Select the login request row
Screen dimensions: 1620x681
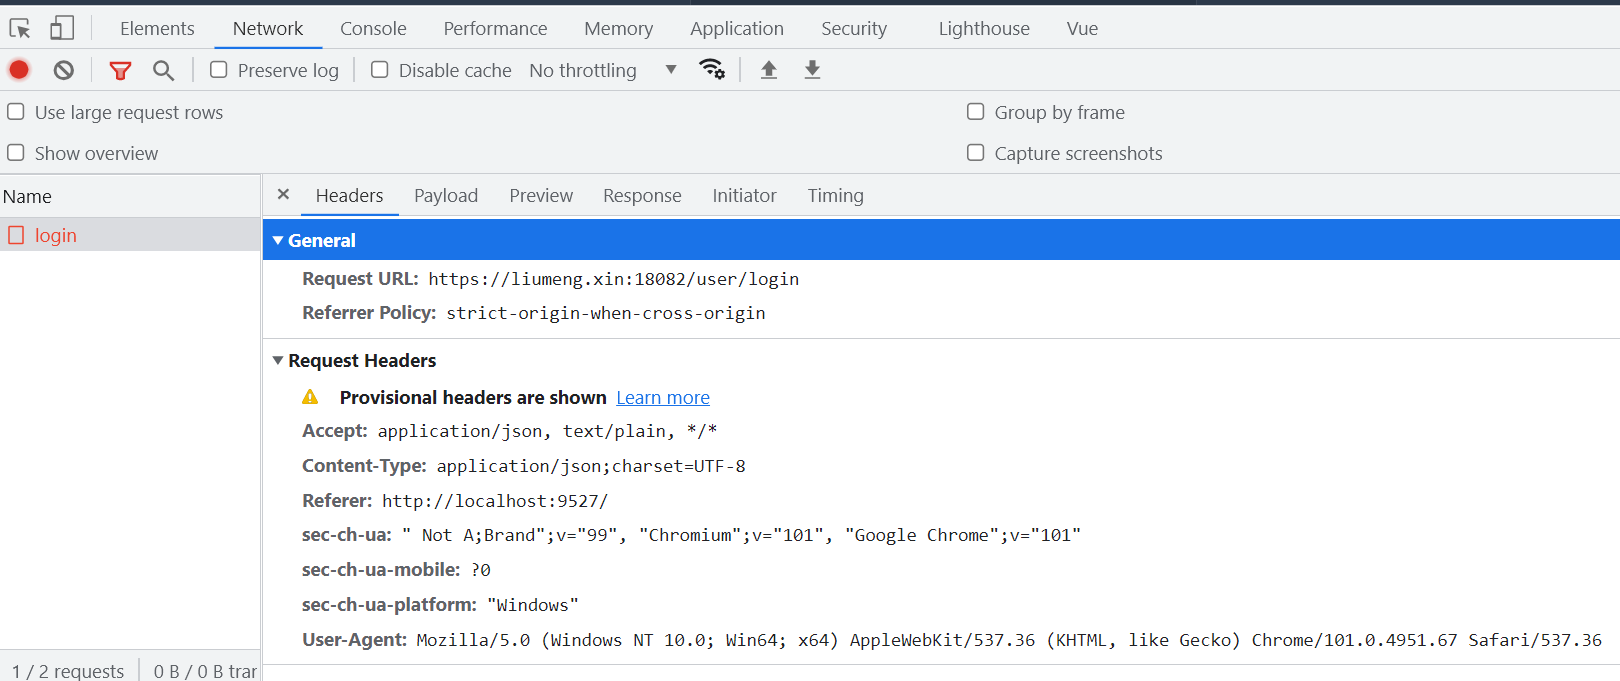pos(56,236)
